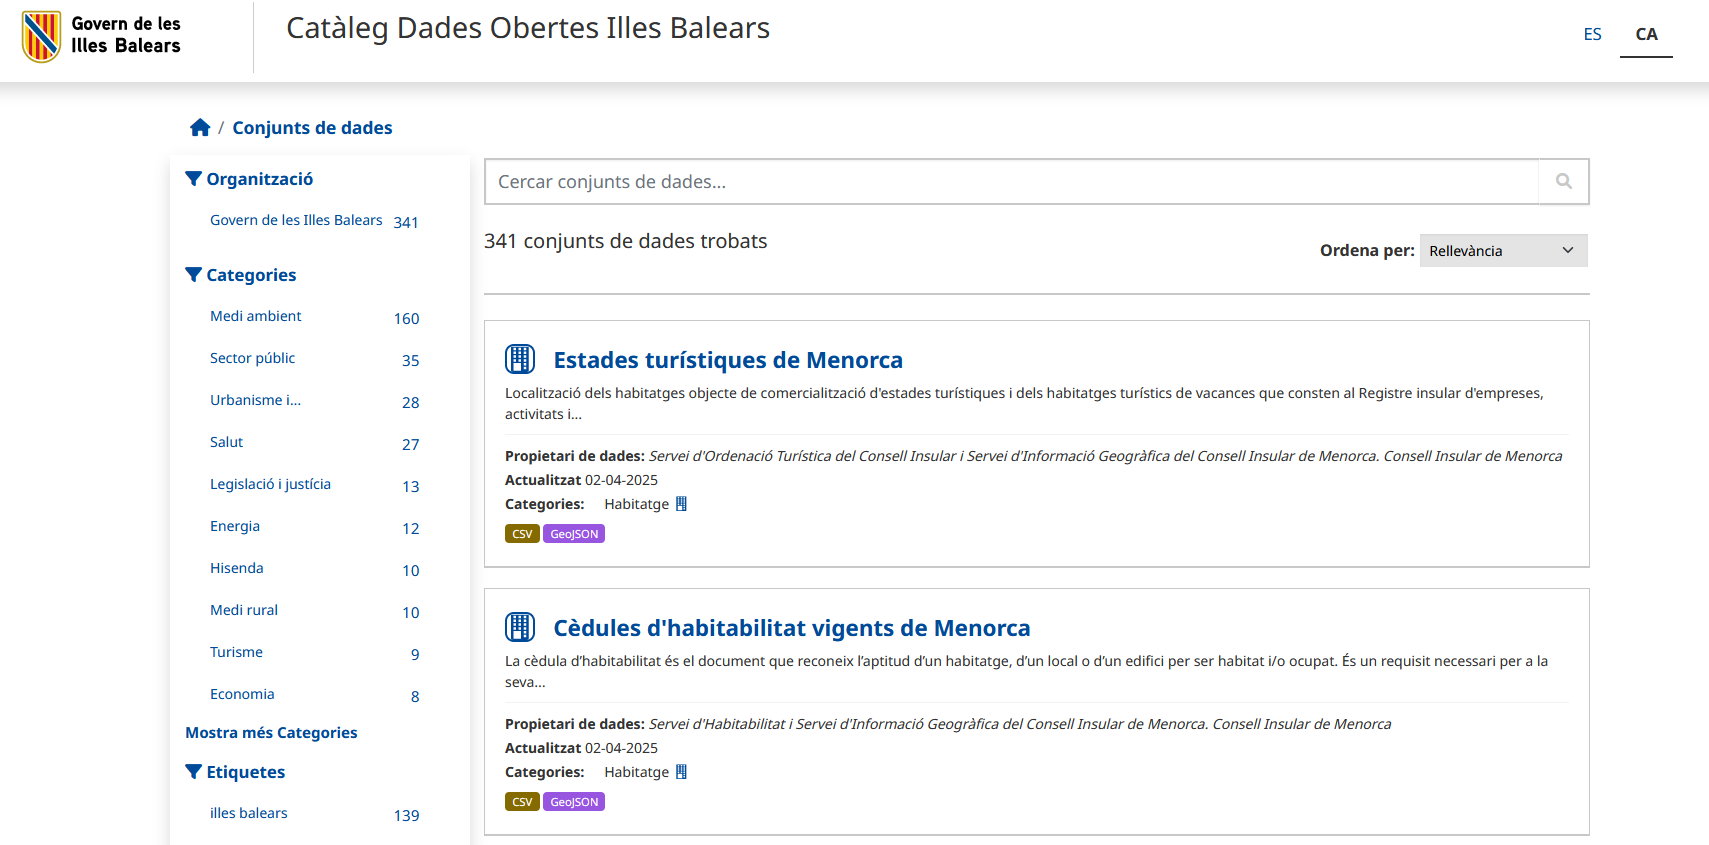
Task: Click the home breadcrumb icon
Action: click(x=200, y=128)
